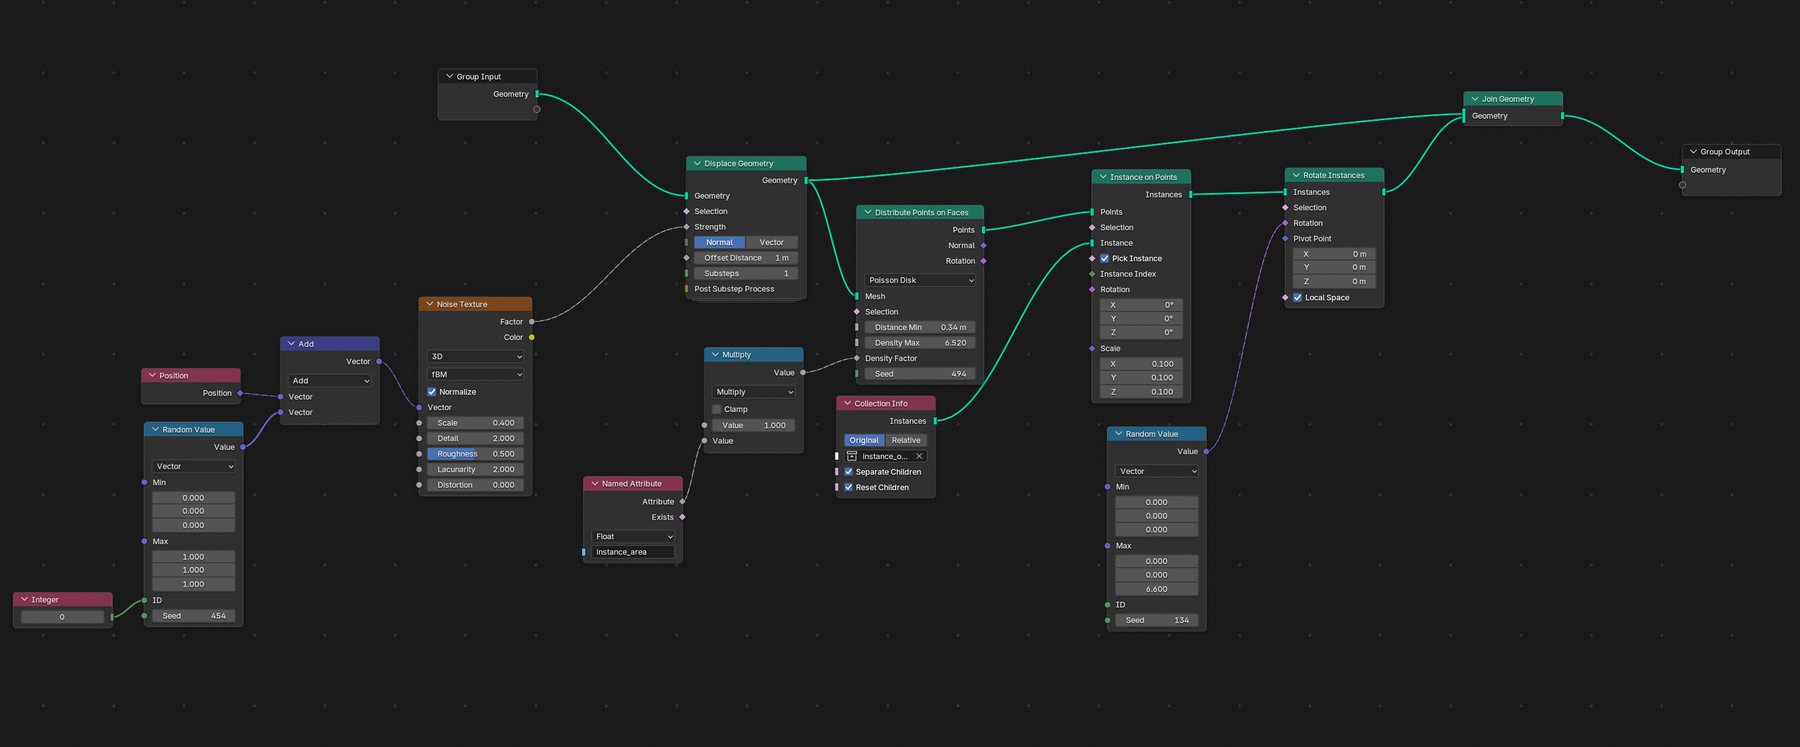Open the fBM noise type dropdown
This screenshot has height=747, width=1800.
pos(476,375)
